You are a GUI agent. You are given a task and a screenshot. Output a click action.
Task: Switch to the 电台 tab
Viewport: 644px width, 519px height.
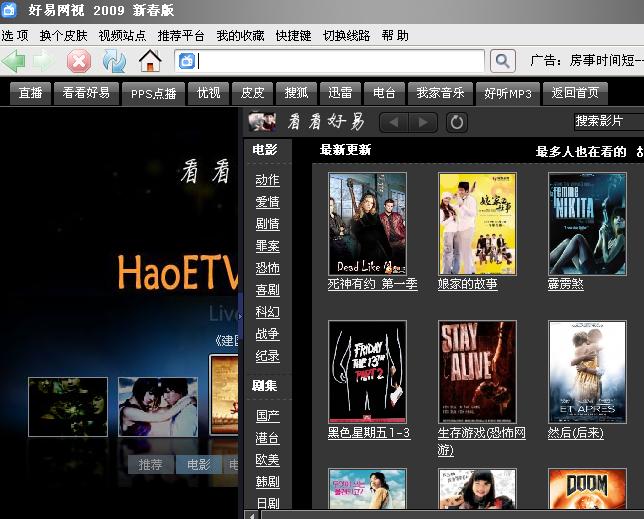point(384,93)
